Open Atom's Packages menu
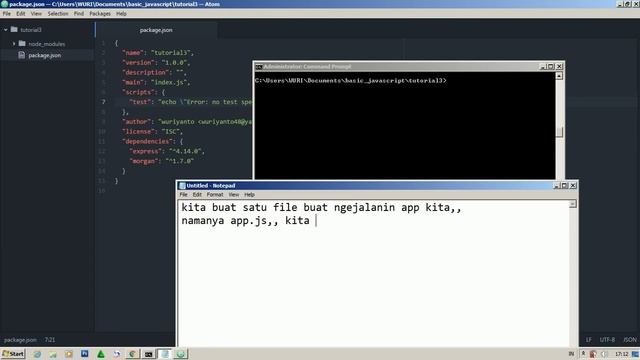This screenshot has height=360, width=640. pos(100,13)
